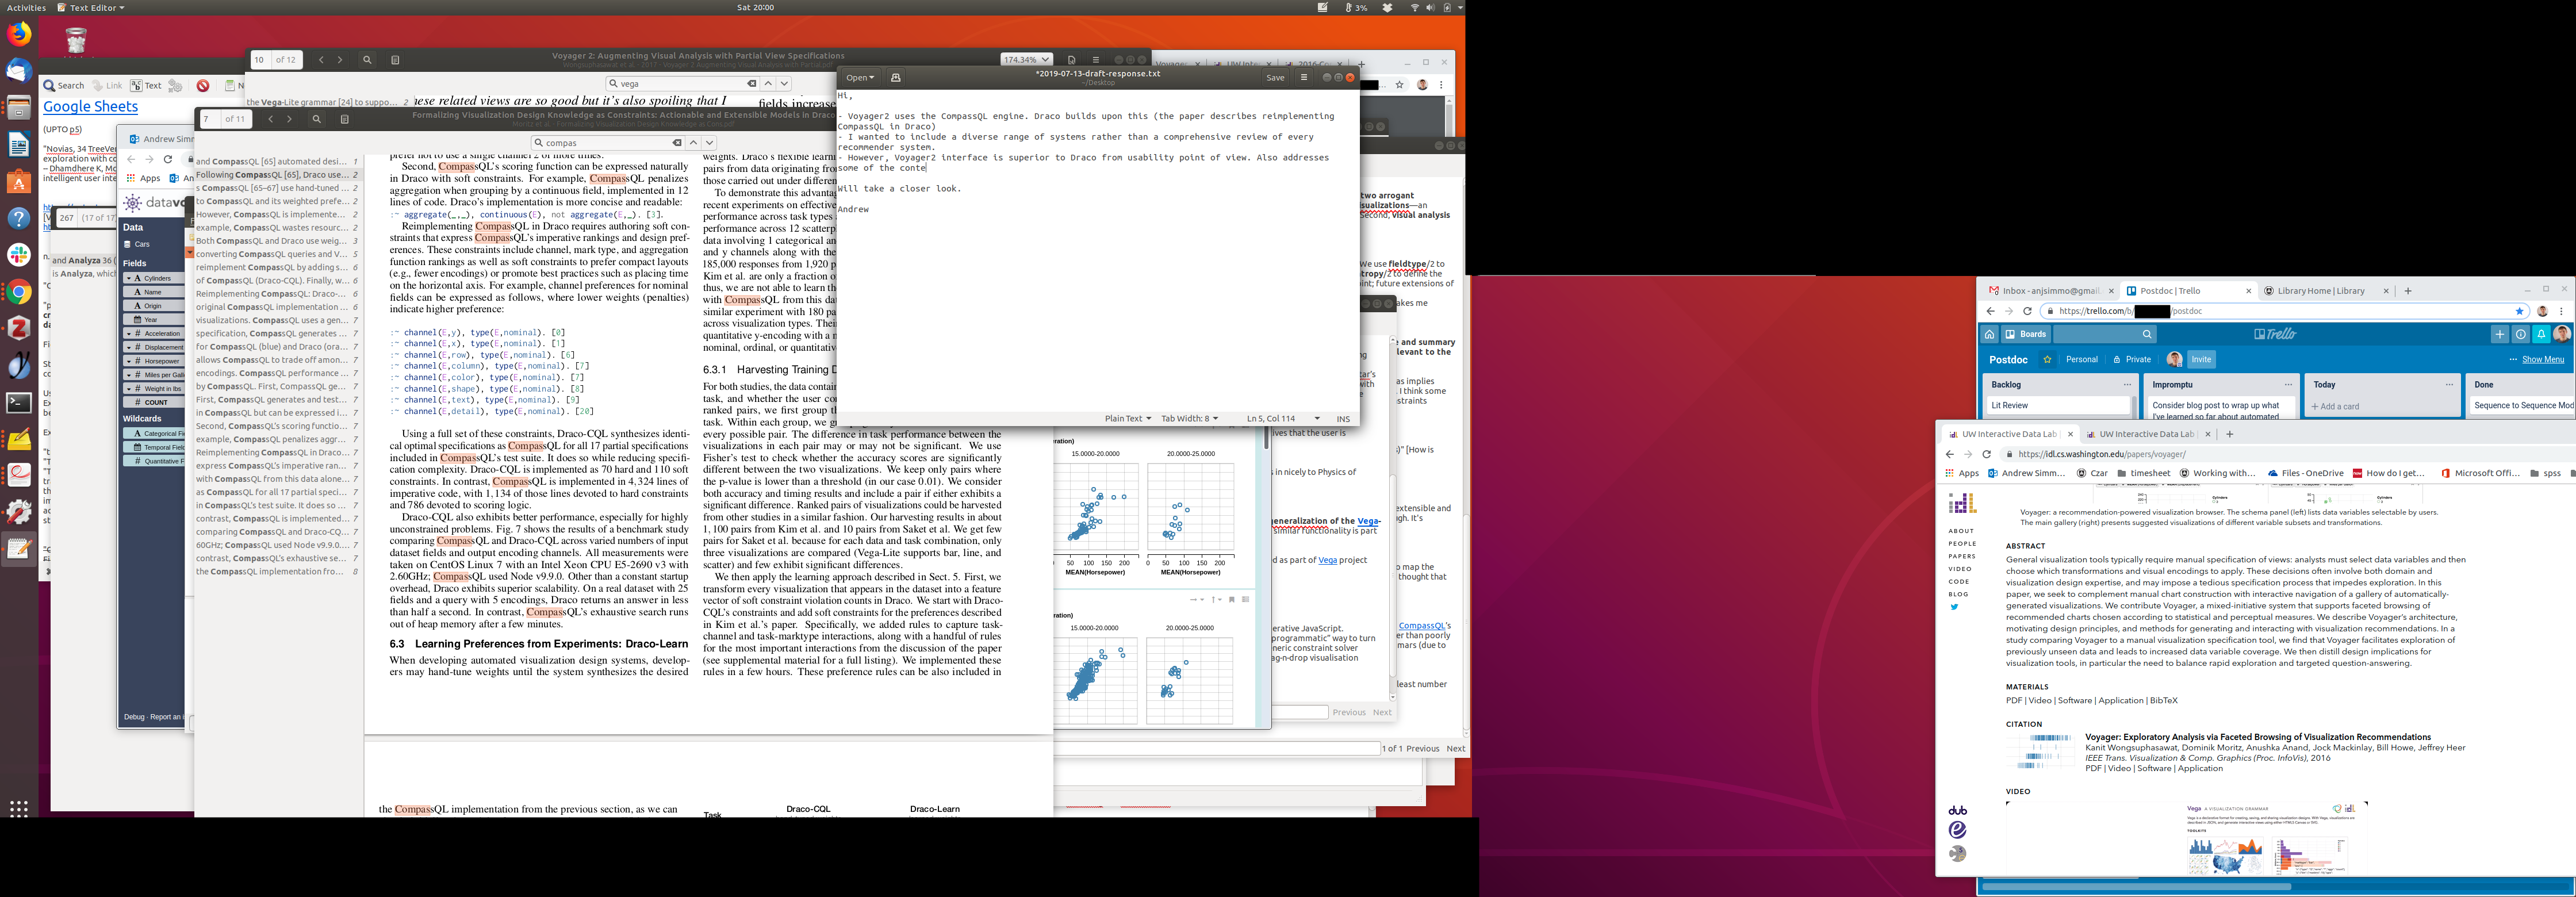Image resolution: width=2576 pixels, height=897 pixels.
Task: Click the Save button in text editor
Action: coord(1275,77)
